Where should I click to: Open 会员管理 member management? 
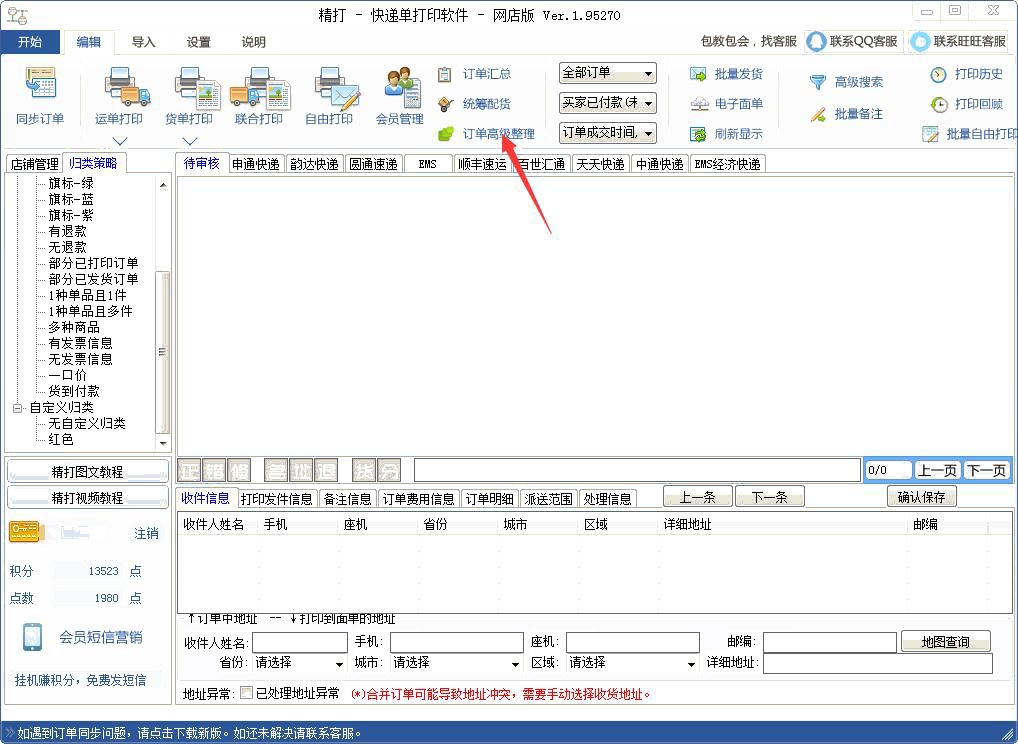[x=400, y=96]
